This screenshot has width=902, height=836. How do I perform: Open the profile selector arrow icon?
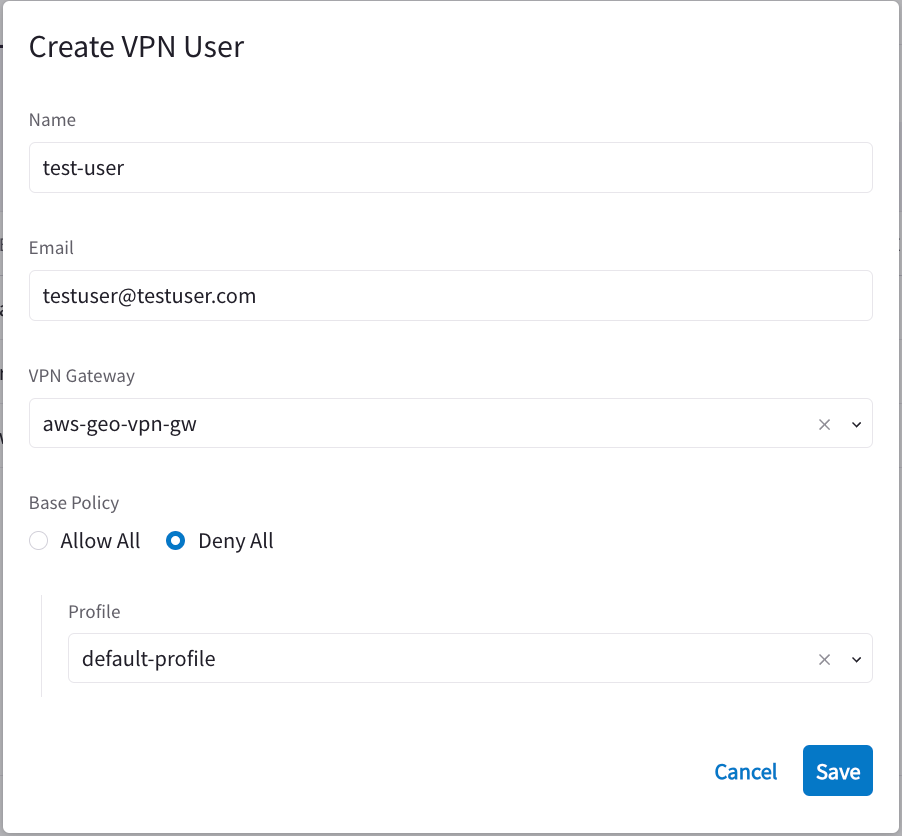point(856,658)
